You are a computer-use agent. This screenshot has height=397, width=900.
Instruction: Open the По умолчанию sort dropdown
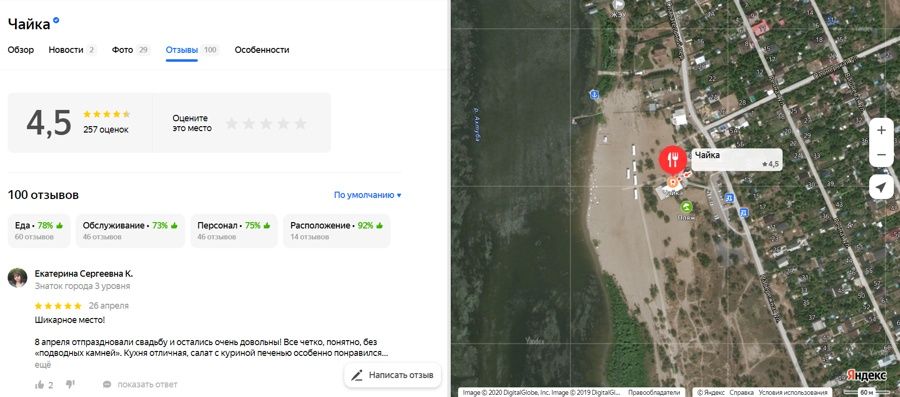click(x=367, y=195)
